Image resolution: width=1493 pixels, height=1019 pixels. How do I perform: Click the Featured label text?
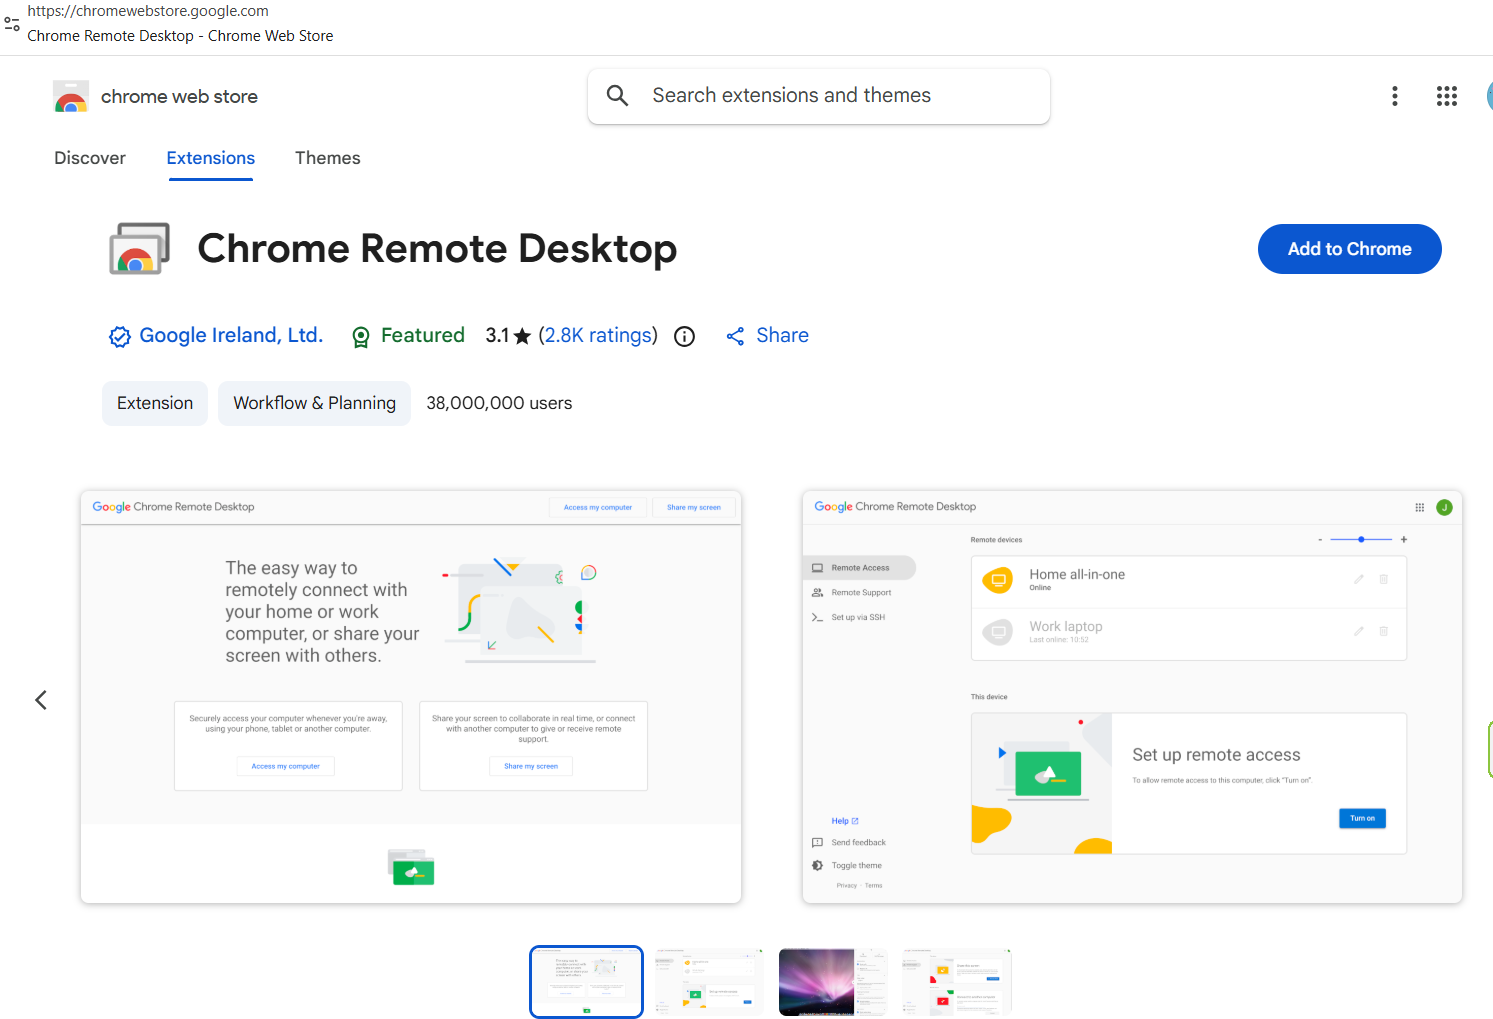click(x=423, y=335)
